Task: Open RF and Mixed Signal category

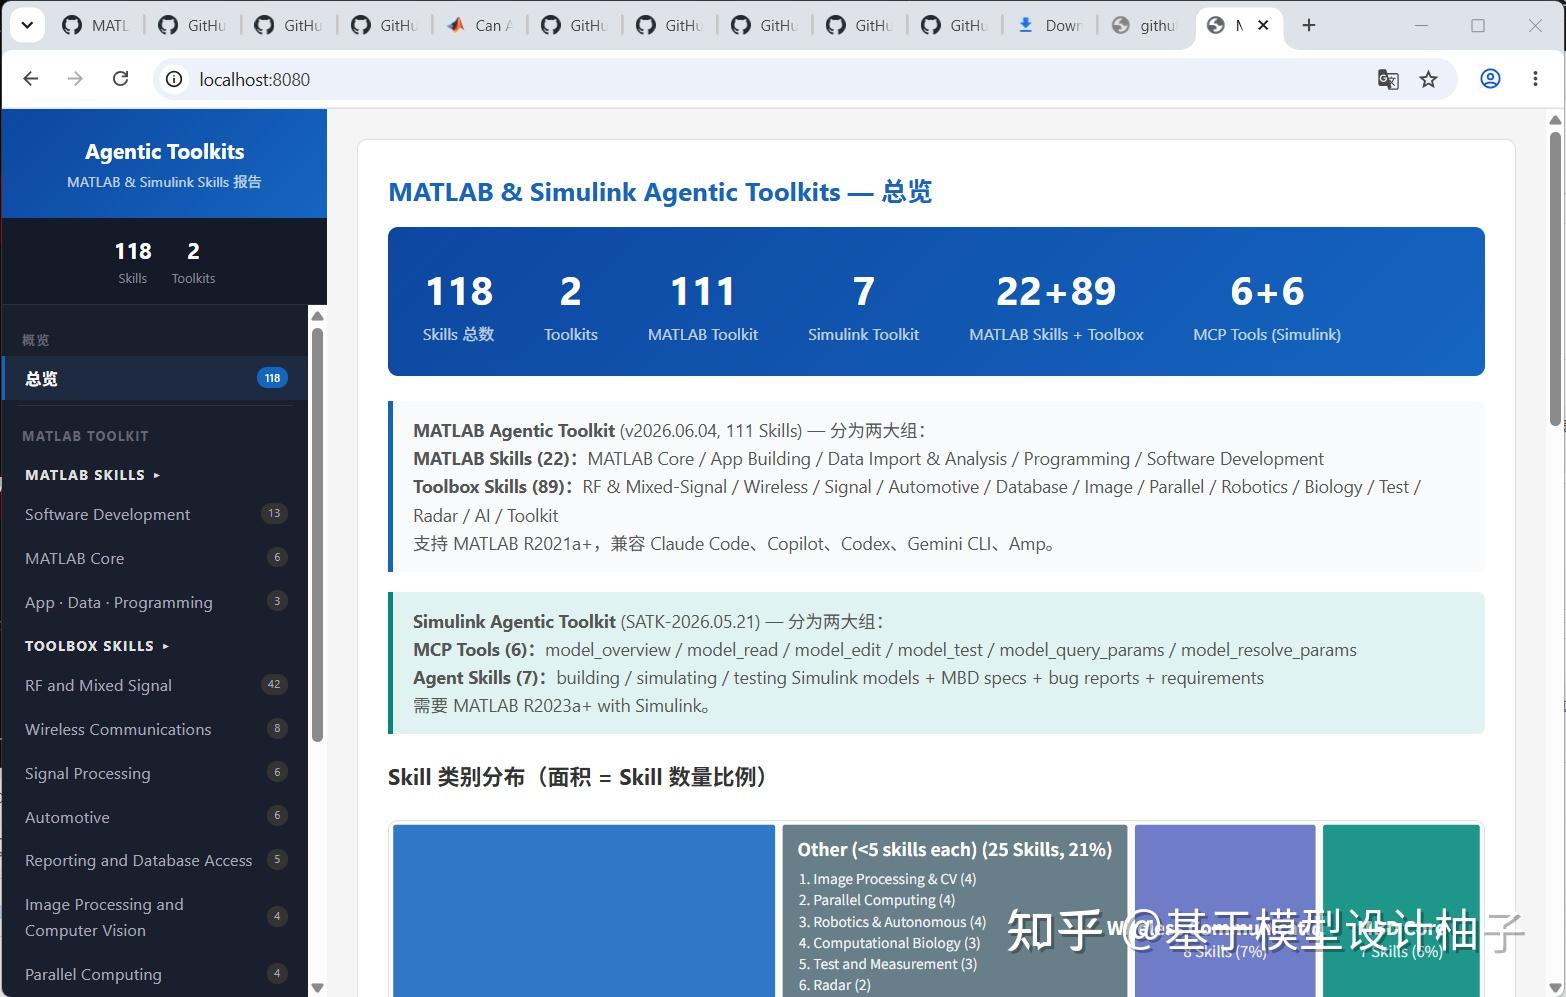Action: pos(155,685)
